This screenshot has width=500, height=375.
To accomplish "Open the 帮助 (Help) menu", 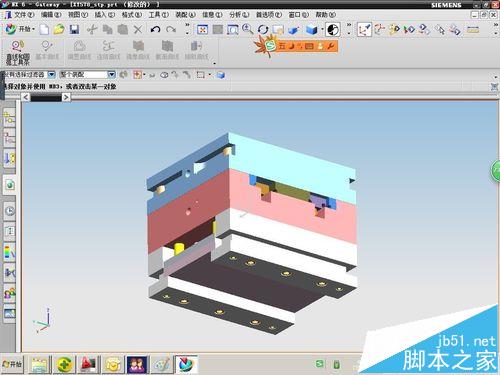I will click(326, 15).
